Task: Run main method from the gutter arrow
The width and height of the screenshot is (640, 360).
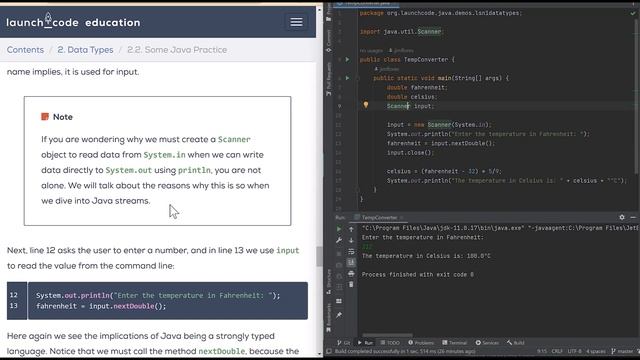Action: pos(347,78)
